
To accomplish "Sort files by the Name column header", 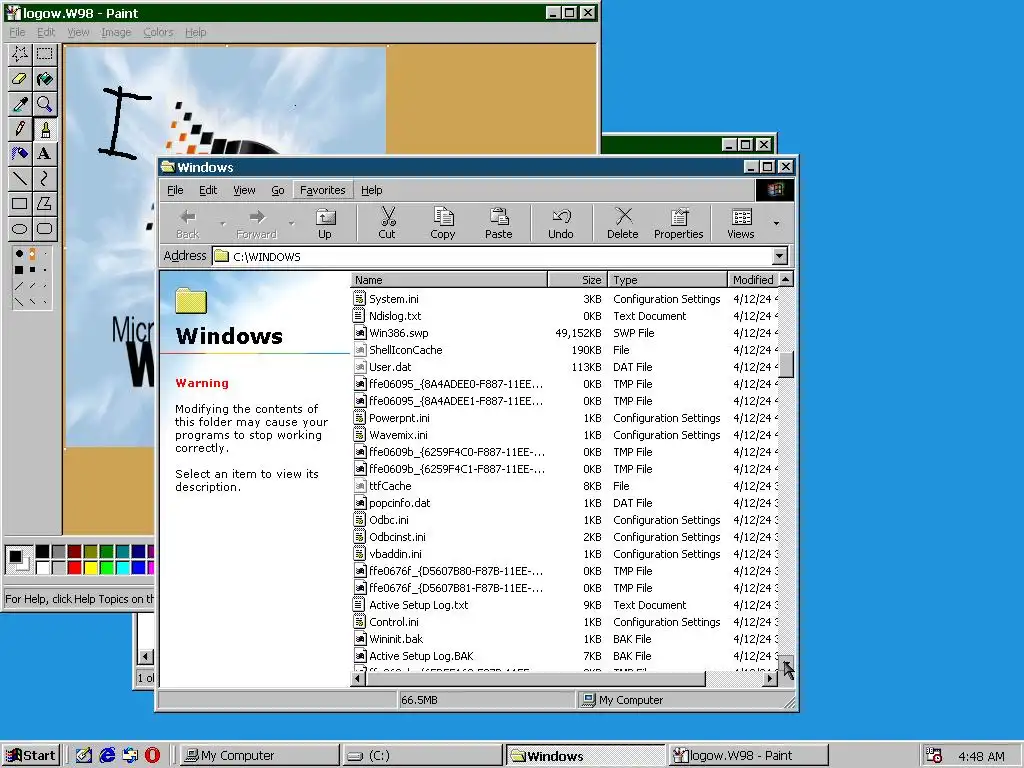I will point(449,280).
